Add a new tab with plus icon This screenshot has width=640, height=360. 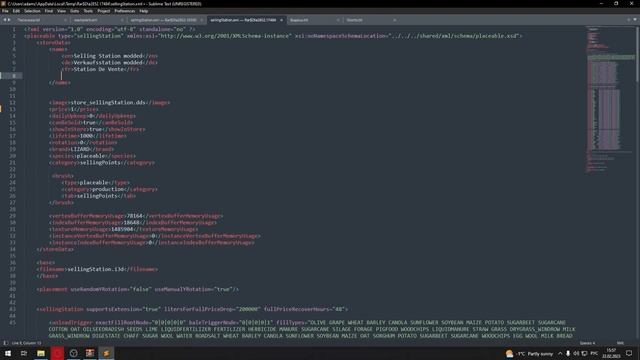pyautogui.click(x=629, y=20)
